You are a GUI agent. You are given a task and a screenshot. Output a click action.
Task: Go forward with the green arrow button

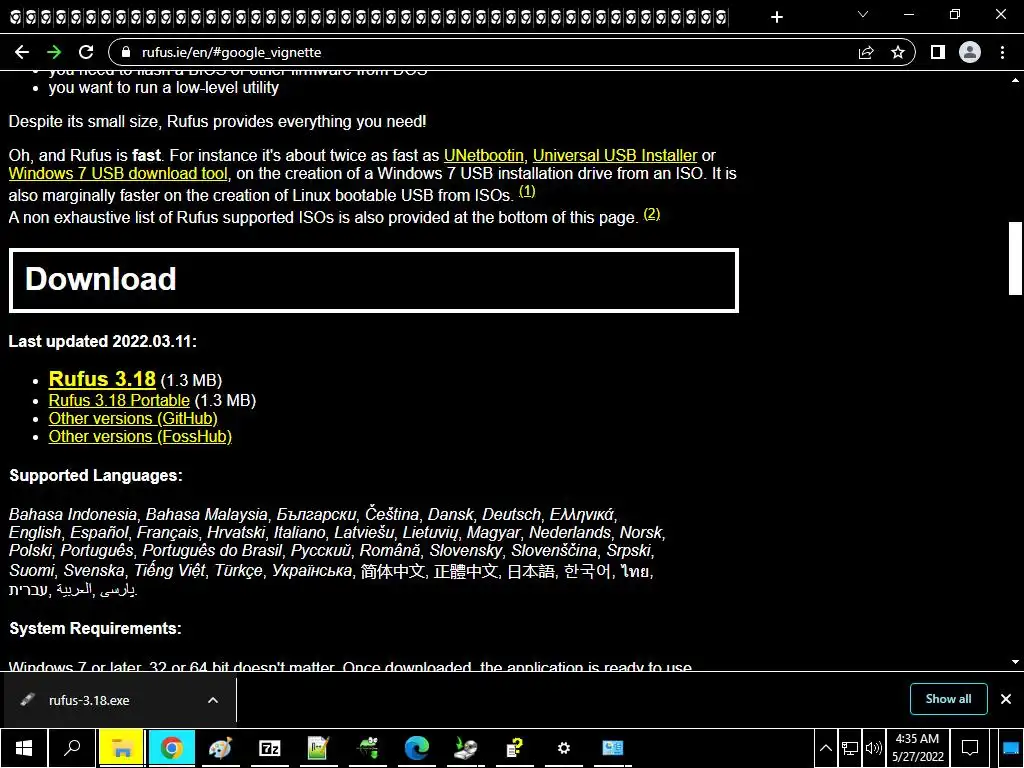click(54, 52)
